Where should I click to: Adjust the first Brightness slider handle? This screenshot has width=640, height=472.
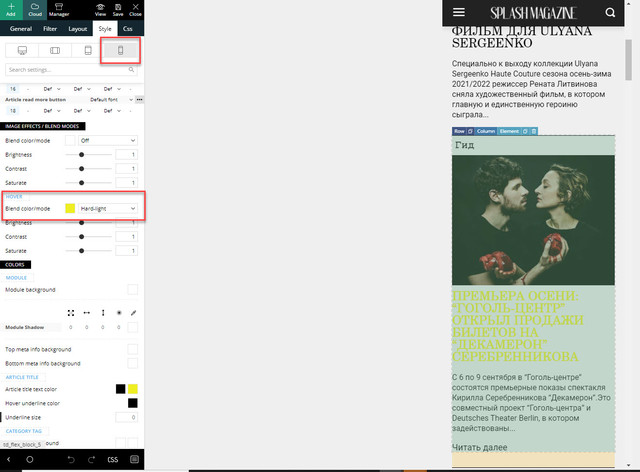pyautogui.click(x=82, y=155)
